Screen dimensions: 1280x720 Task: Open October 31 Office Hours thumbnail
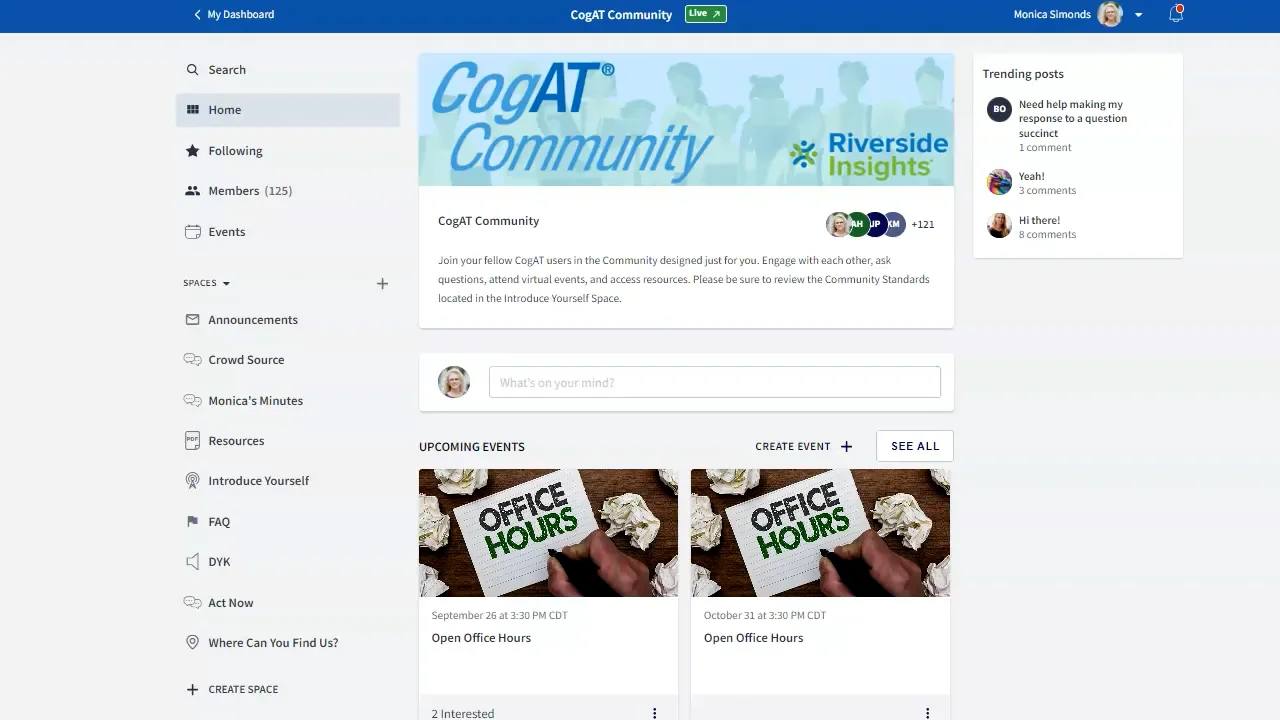point(820,533)
